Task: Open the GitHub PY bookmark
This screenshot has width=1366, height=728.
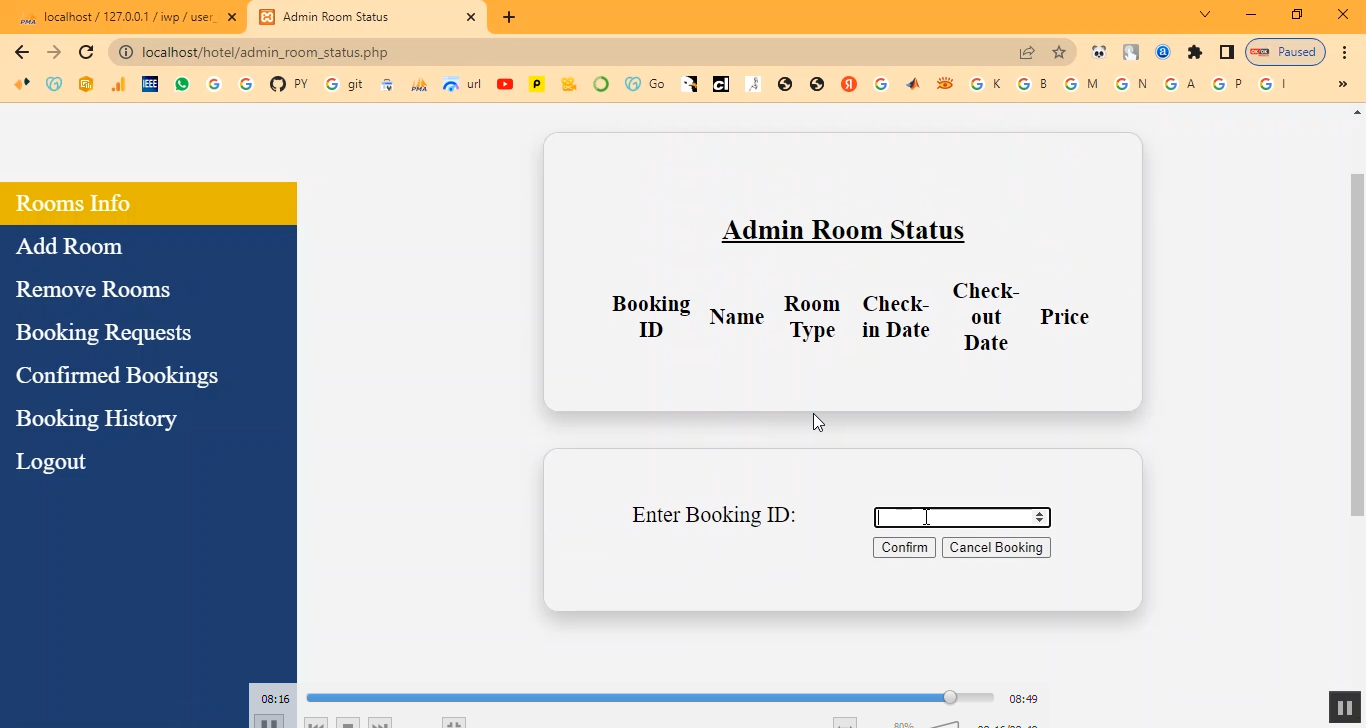Action: [288, 85]
